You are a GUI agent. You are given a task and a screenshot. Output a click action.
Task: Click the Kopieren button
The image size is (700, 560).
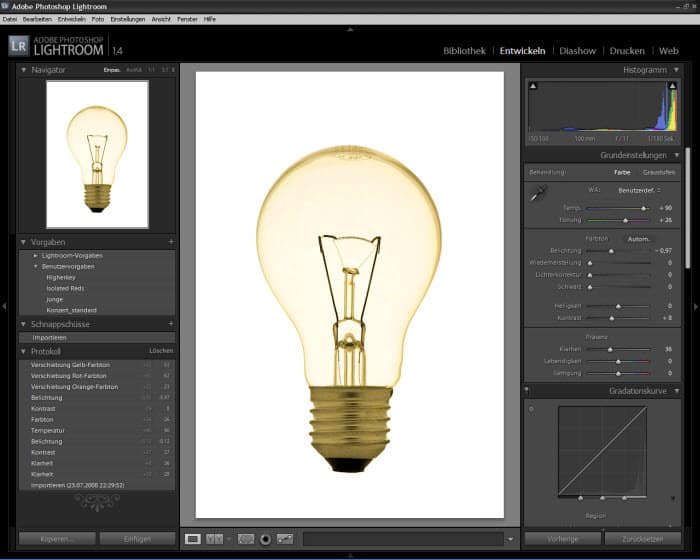pyautogui.click(x=57, y=539)
